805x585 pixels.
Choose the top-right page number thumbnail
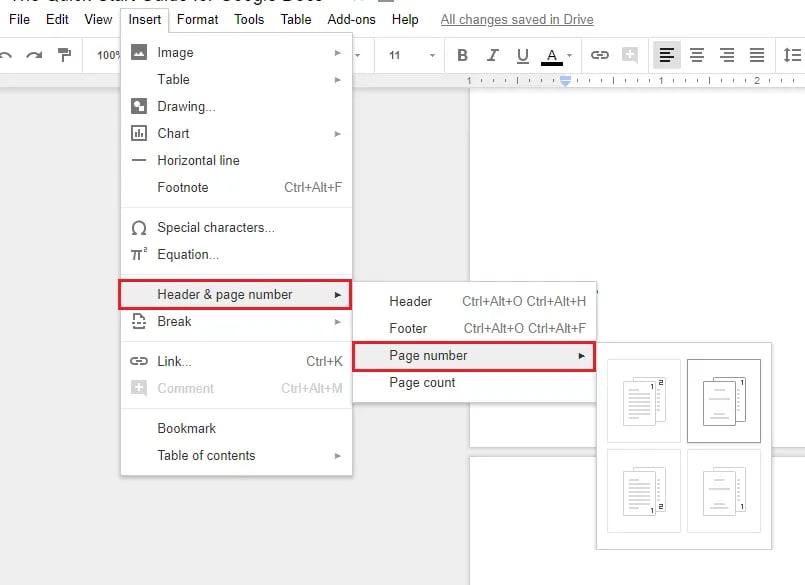pos(724,400)
